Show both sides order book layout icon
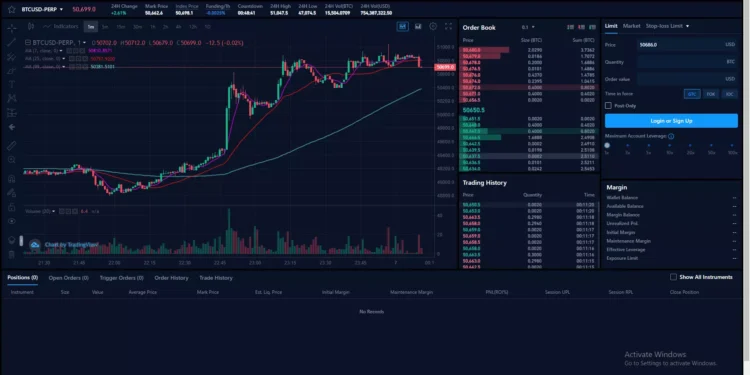Image resolution: width=750 pixels, height=375 pixels. [570, 27]
